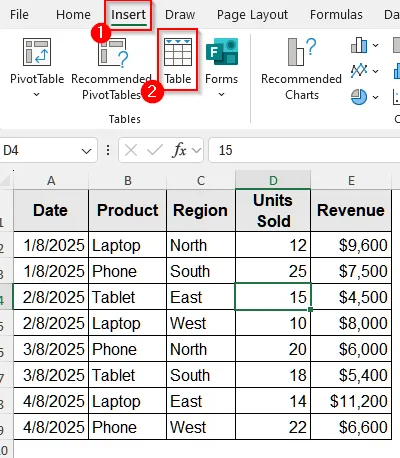Open the File tab
Image resolution: width=400 pixels, height=458 pixels.
19,15
